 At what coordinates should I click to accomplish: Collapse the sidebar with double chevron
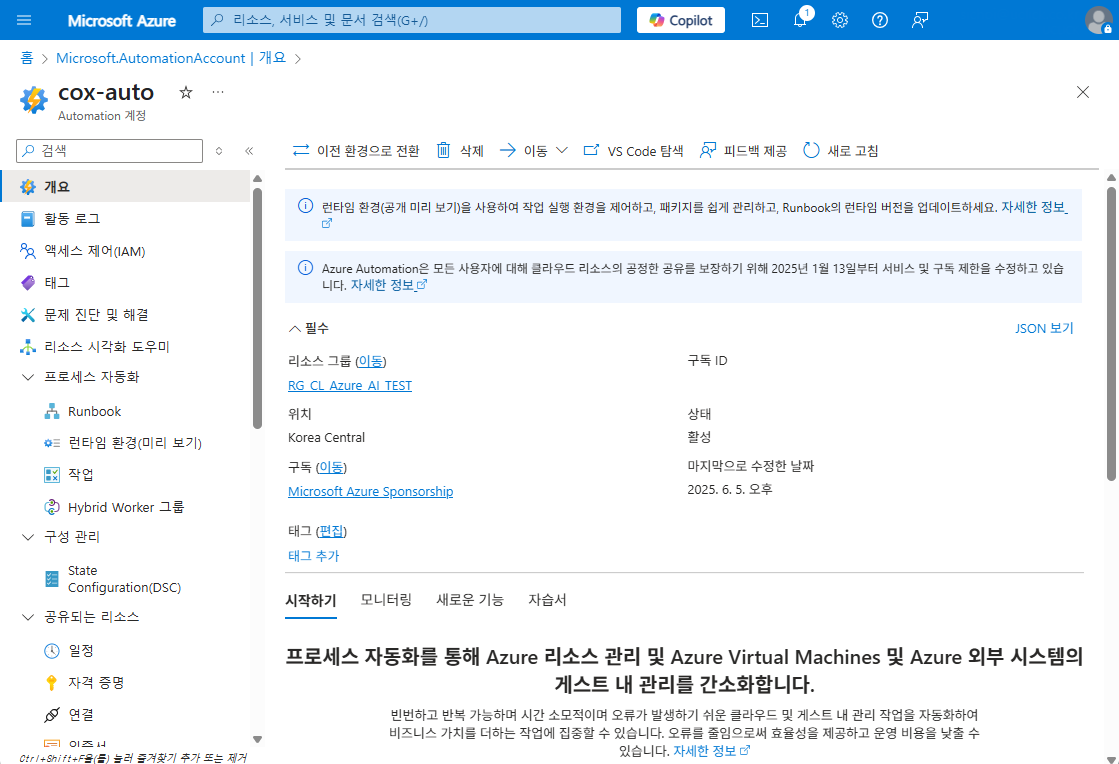pyautogui.click(x=249, y=151)
